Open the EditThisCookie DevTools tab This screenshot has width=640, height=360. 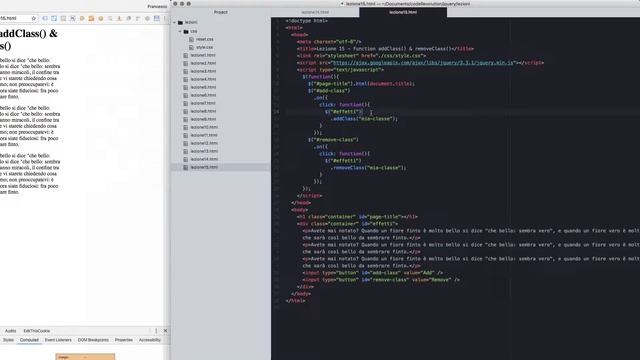(37, 331)
